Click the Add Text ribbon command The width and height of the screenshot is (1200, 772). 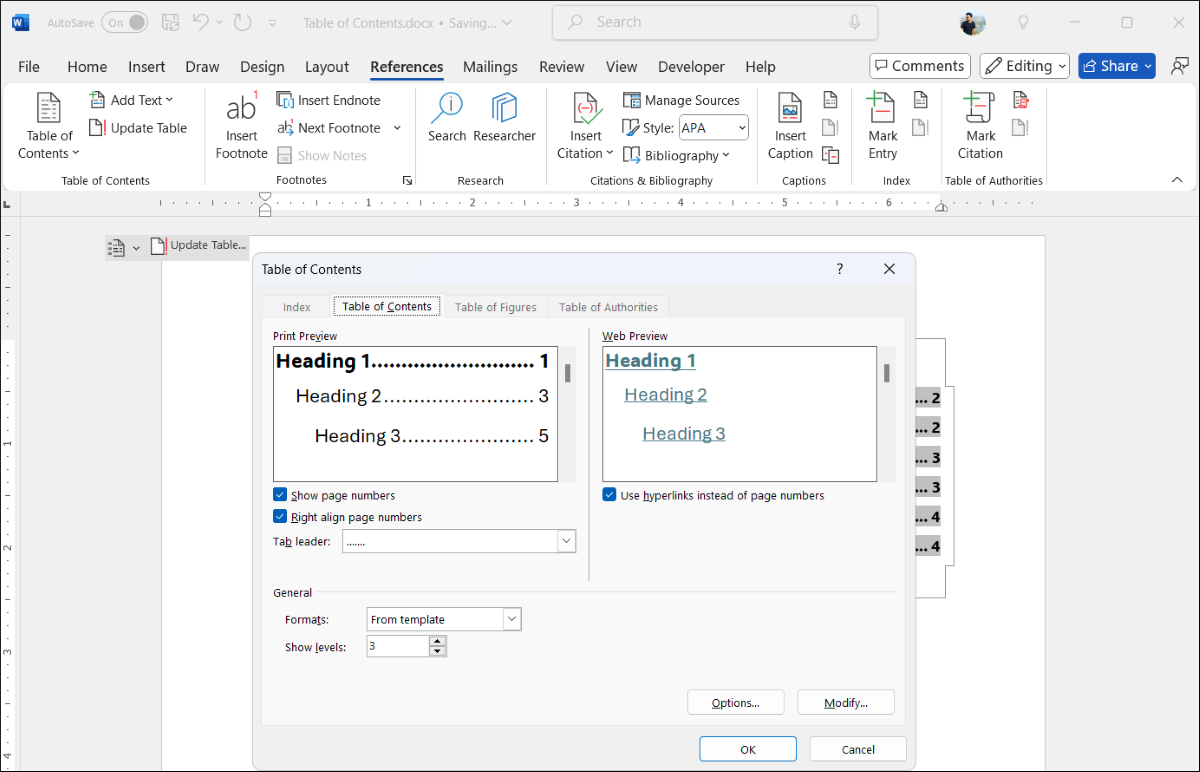(131, 100)
